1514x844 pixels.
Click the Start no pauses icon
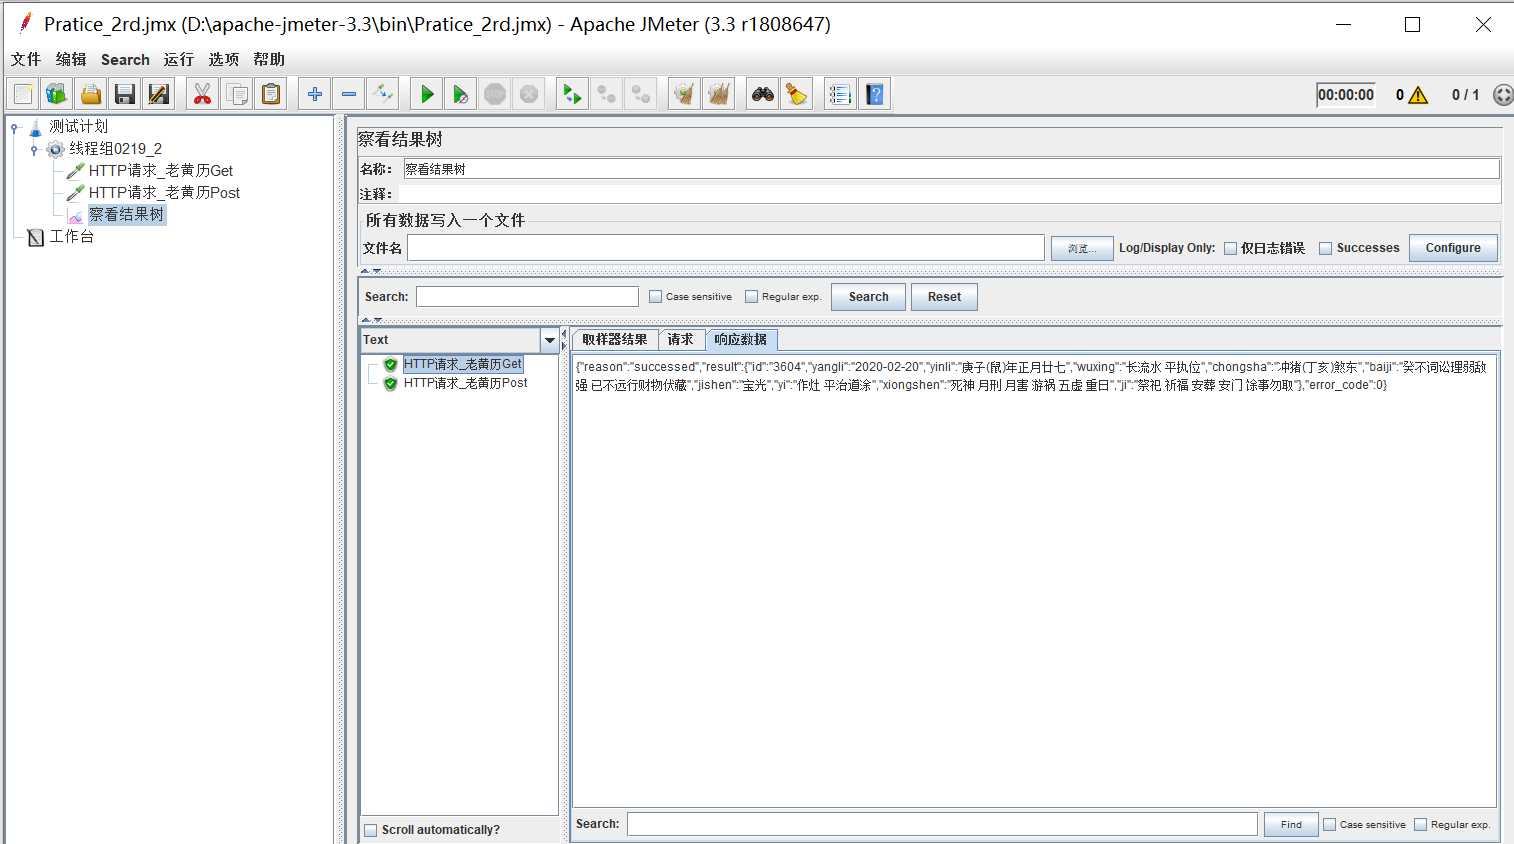tap(461, 94)
